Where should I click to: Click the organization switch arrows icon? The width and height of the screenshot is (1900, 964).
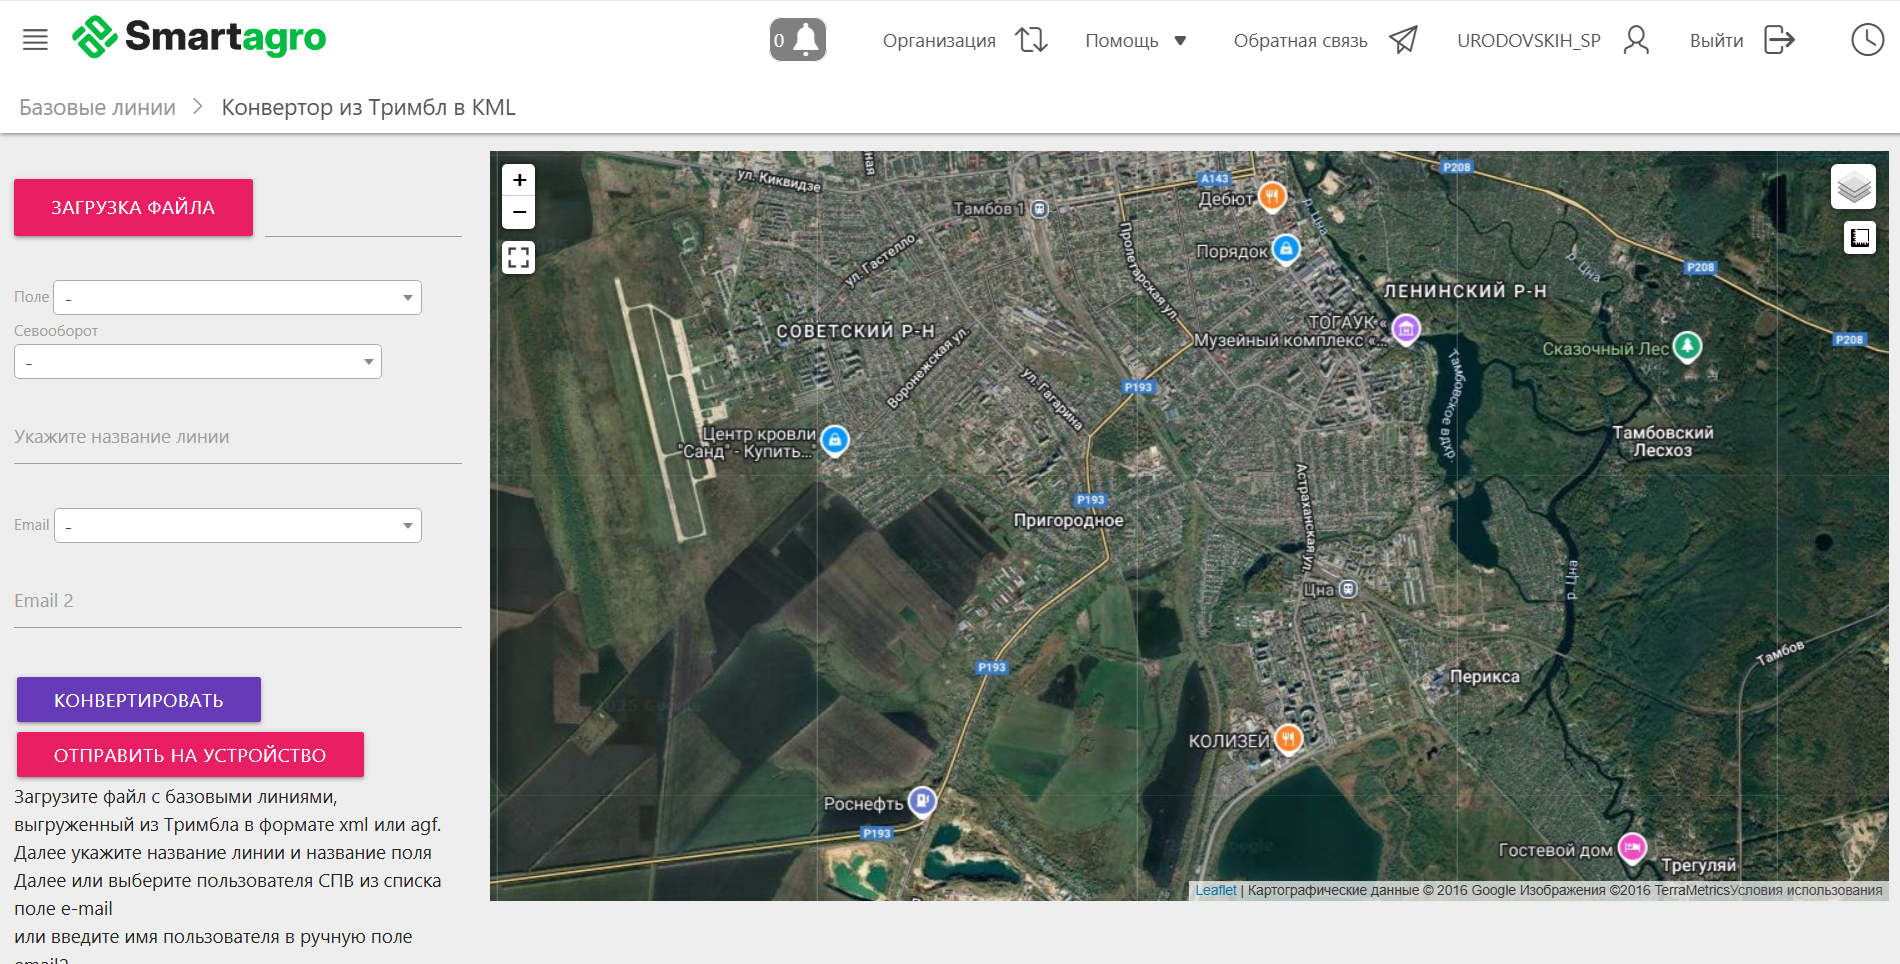(1031, 40)
